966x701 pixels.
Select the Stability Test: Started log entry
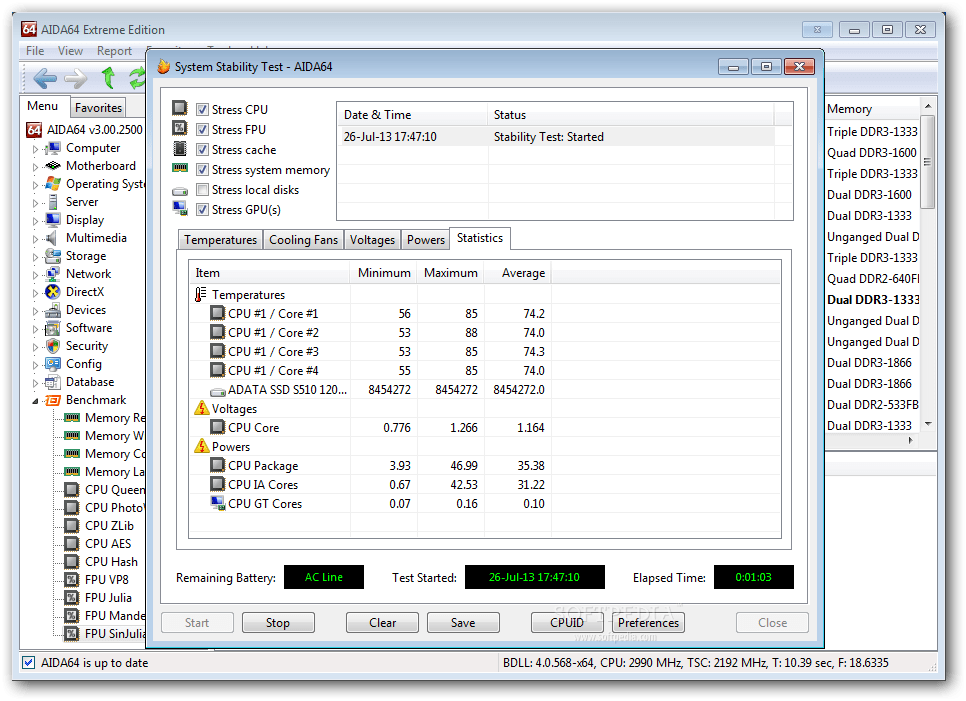pos(556,137)
